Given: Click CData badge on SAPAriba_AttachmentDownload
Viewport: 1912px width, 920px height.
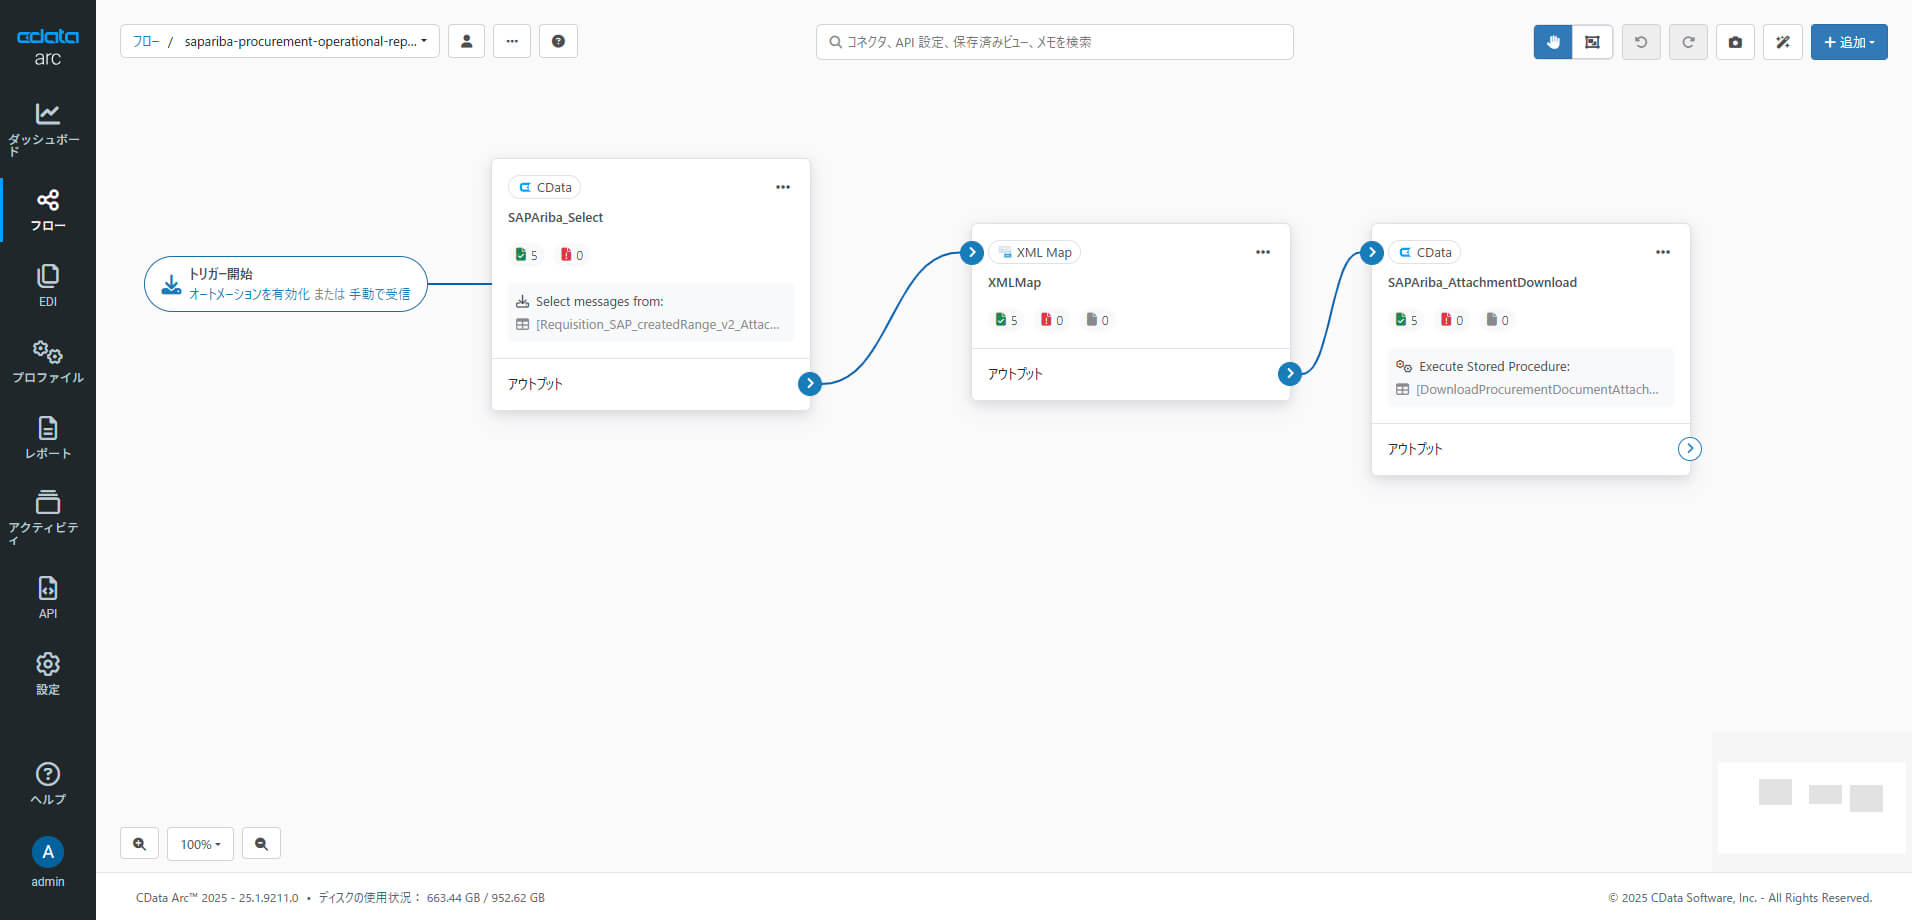Looking at the screenshot, I should 1425,252.
